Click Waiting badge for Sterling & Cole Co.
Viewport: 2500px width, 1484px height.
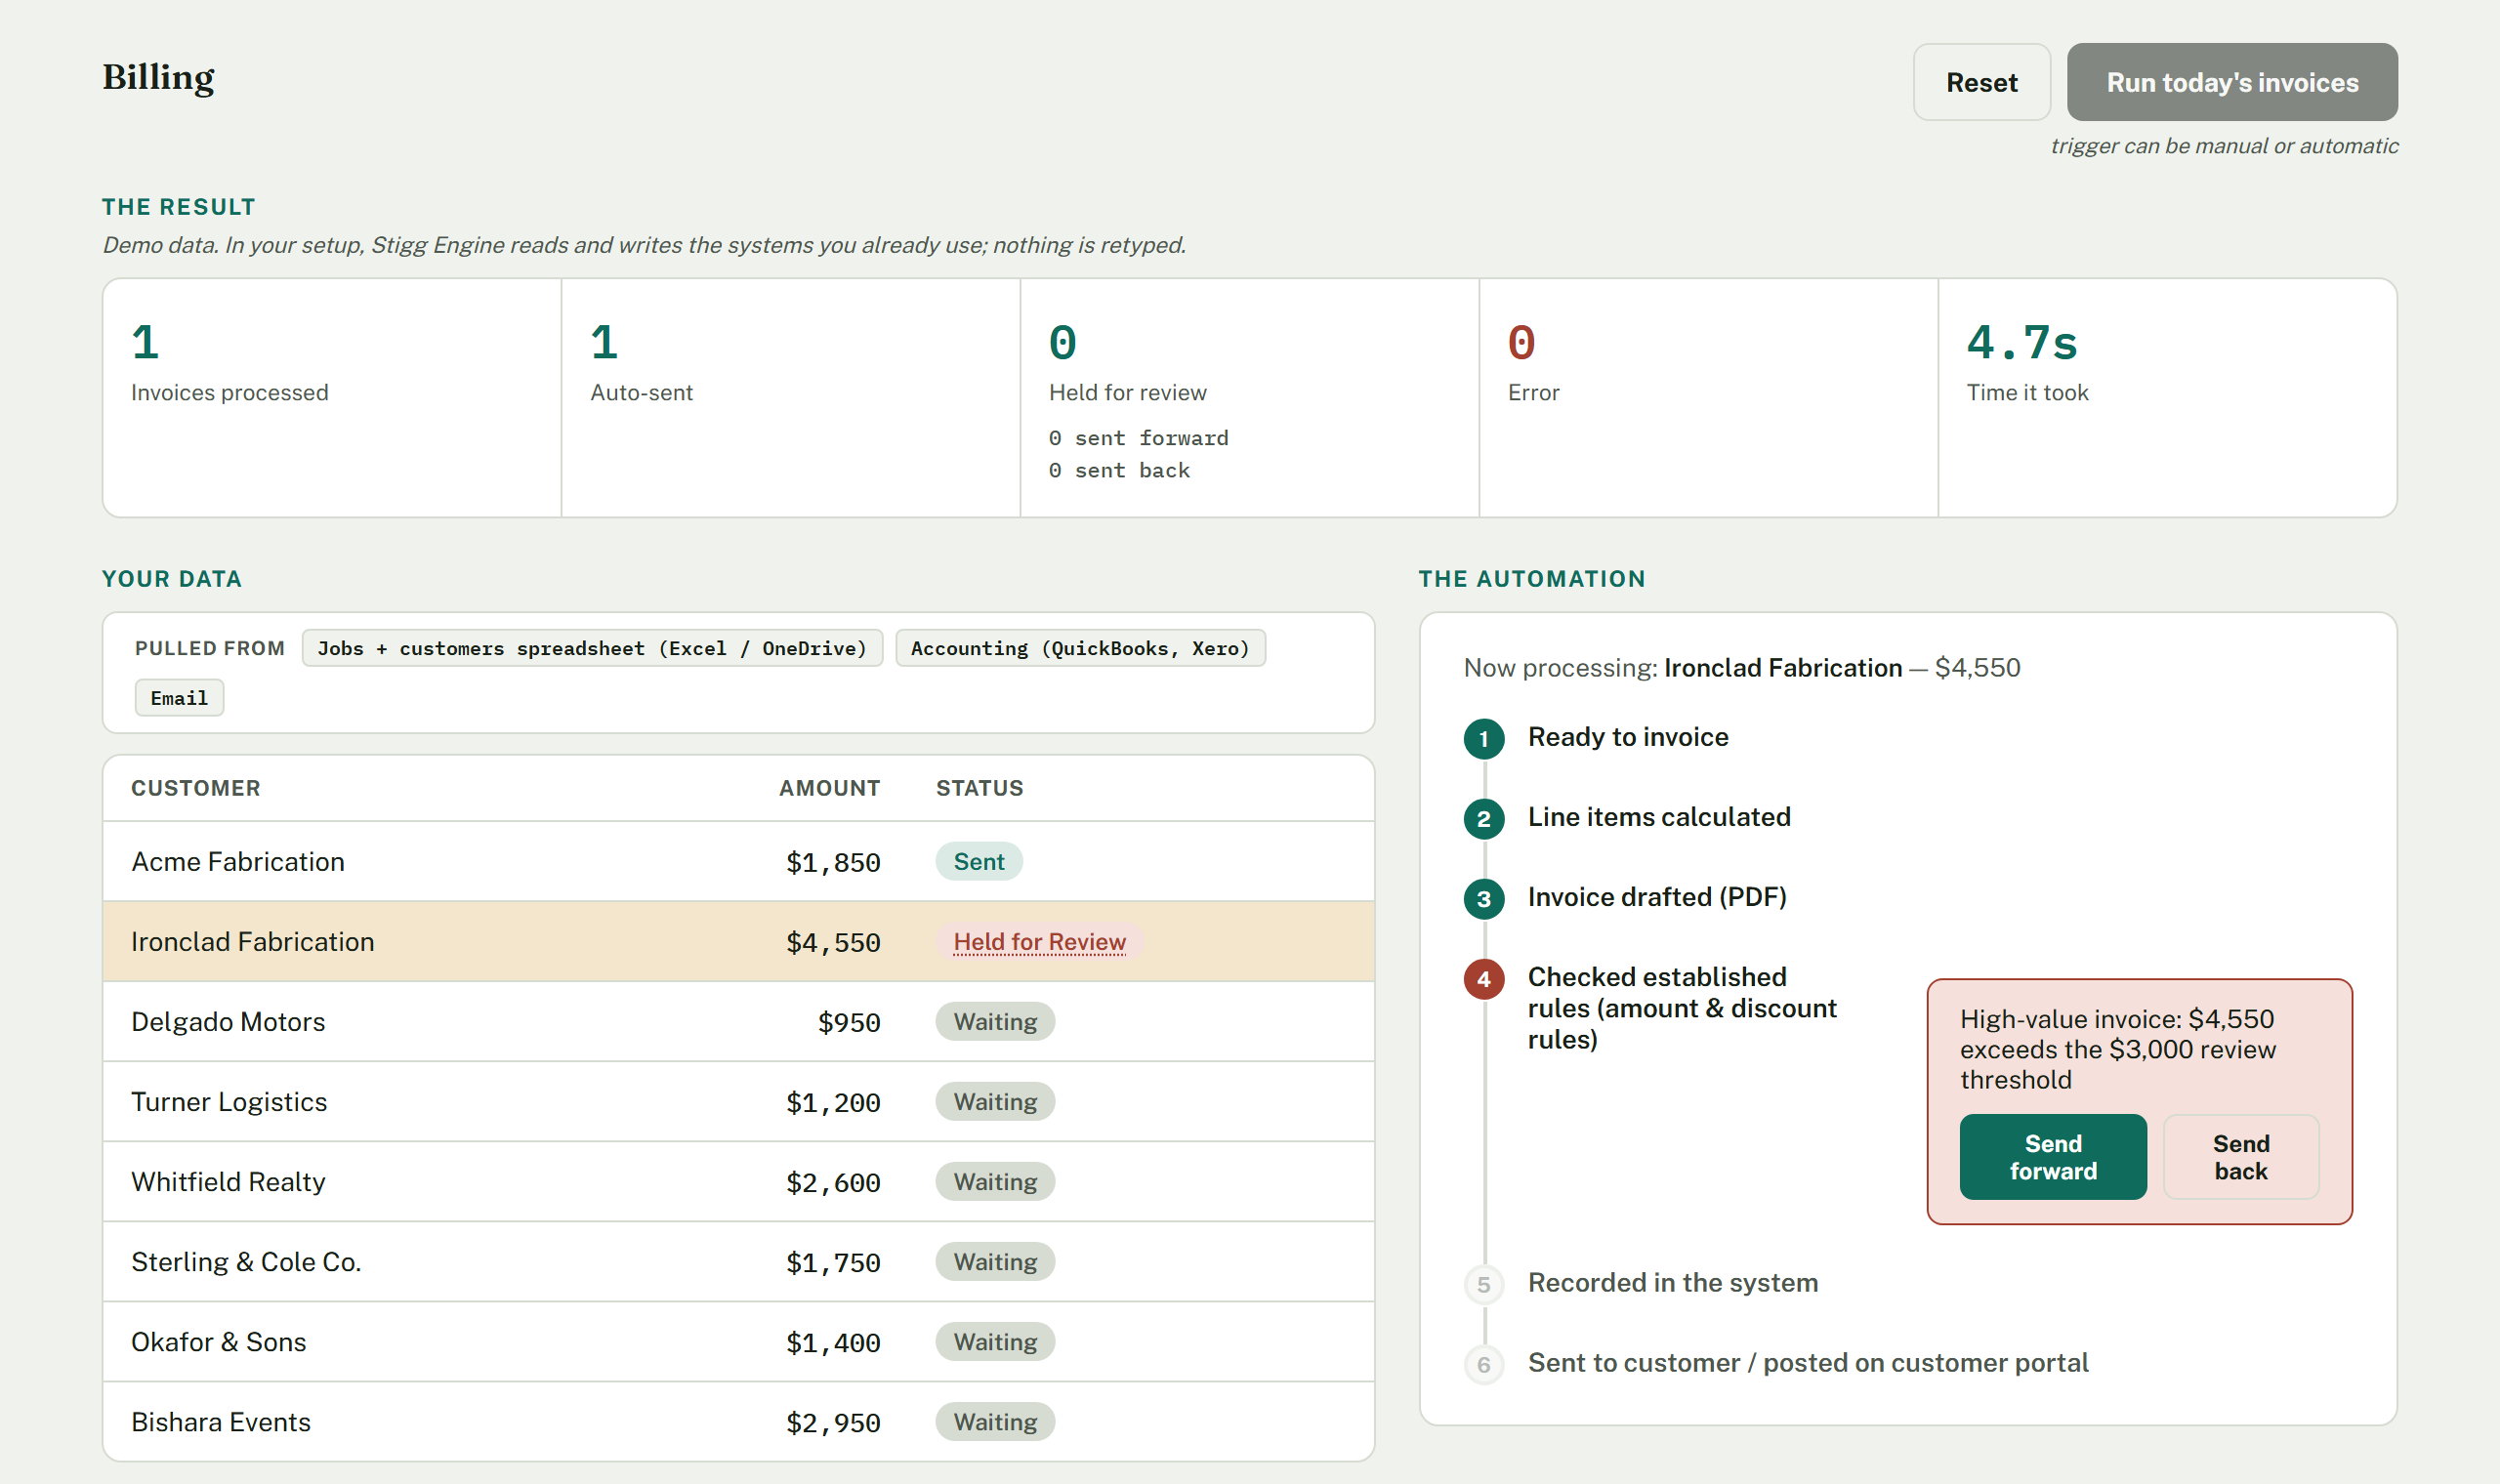pyautogui.click(x=995, y=1262)
